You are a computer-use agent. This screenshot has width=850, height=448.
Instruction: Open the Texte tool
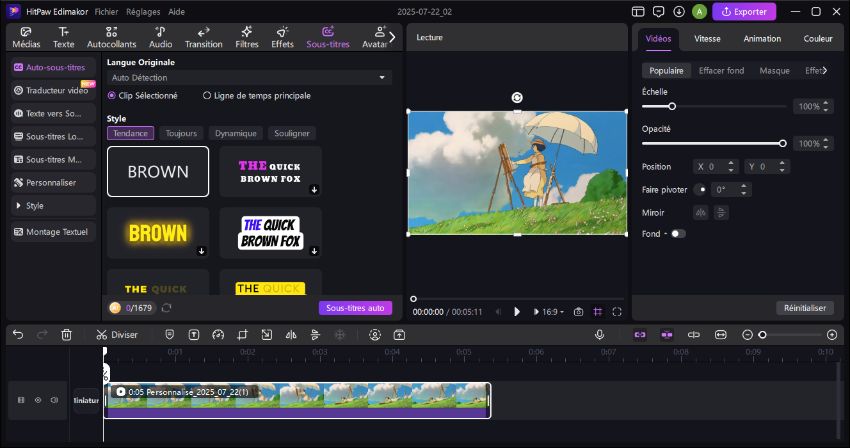pos(63,37)
